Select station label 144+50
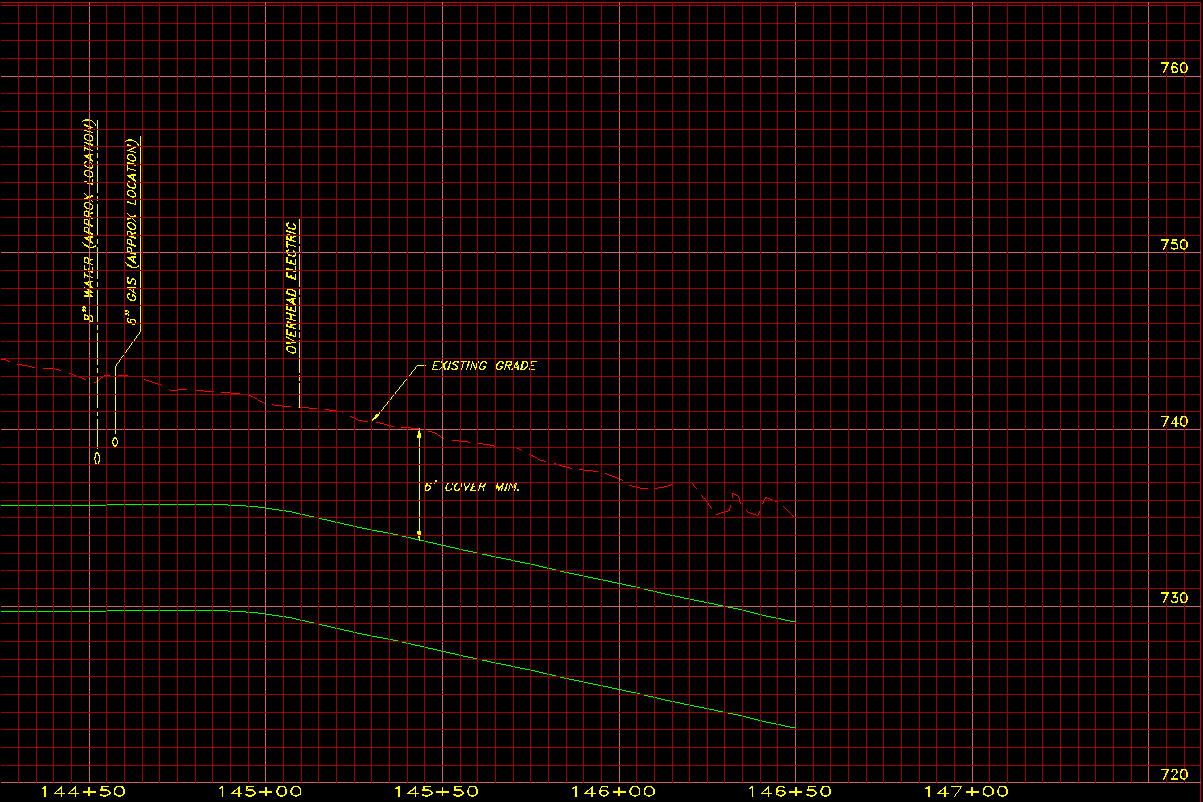Screen dimensions: 1203x802 (x=82, y=792)
